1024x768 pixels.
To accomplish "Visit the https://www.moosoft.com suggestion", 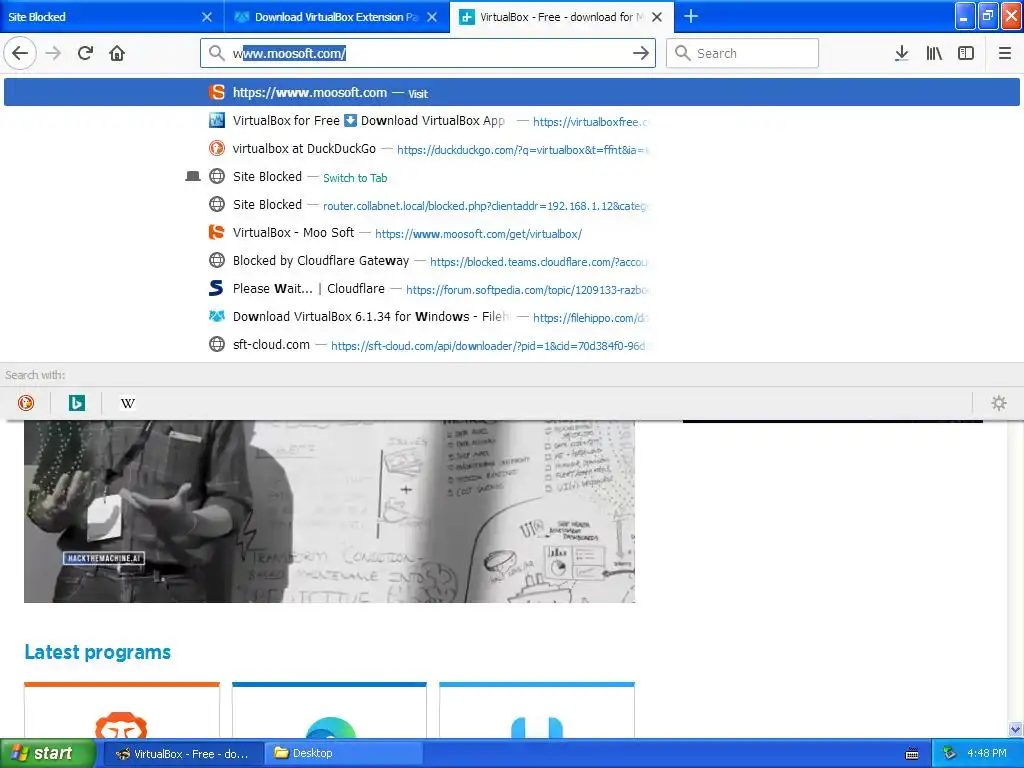I will click(x=512, y=92).
